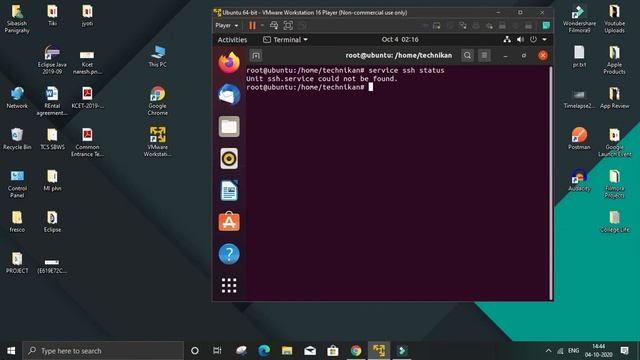The image size is (640, 360).
Task: Expand the Ubuntu system menu arrow
Action: [x=544, y=40]
